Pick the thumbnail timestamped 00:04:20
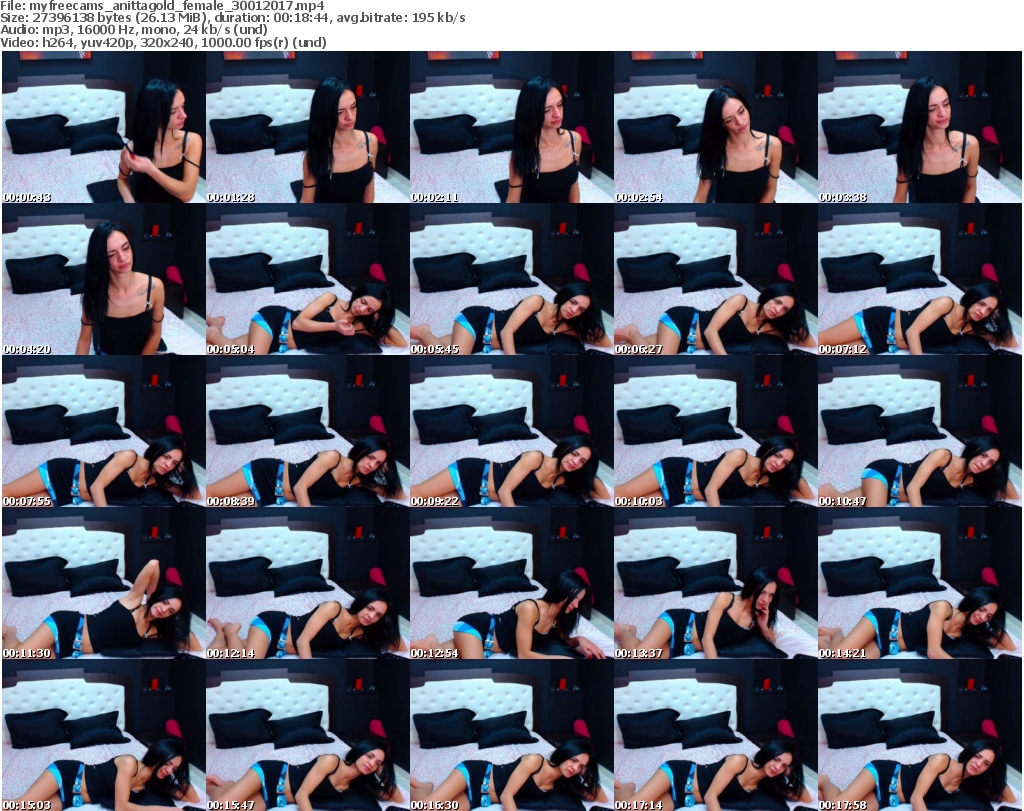This screenshot has height=811, width=1024. (104, 279)
